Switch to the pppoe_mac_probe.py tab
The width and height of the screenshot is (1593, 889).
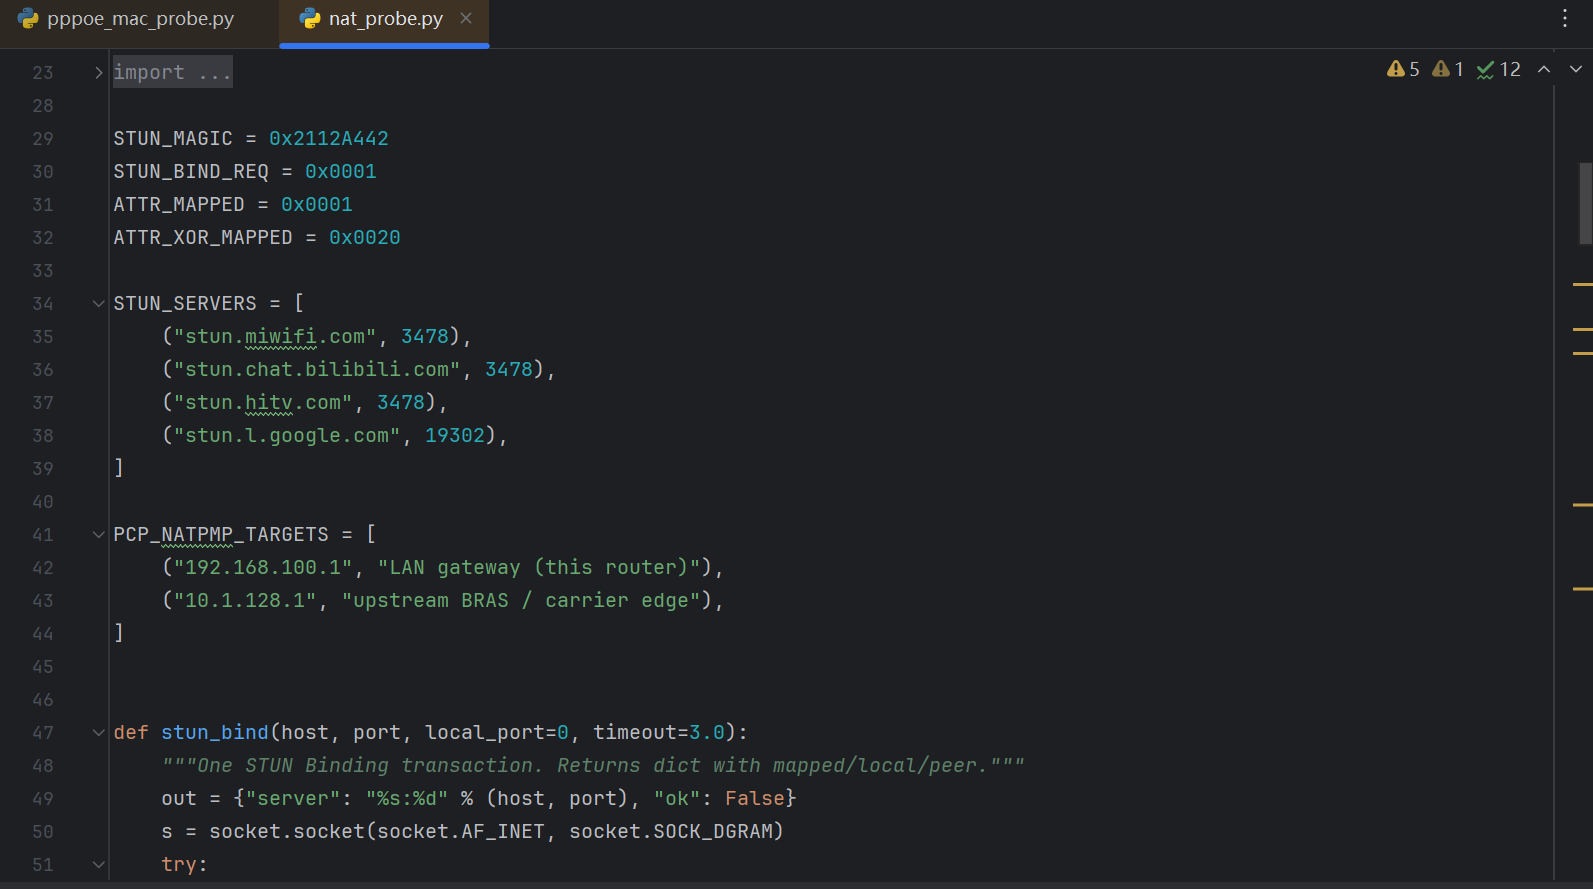(127, 19)
